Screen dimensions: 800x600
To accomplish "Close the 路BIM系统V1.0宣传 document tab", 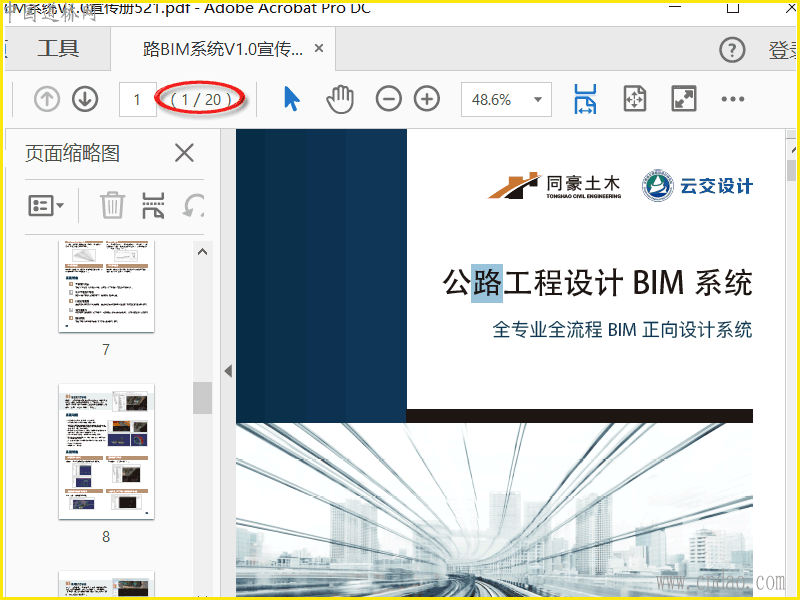I will (x=319, y=48).
